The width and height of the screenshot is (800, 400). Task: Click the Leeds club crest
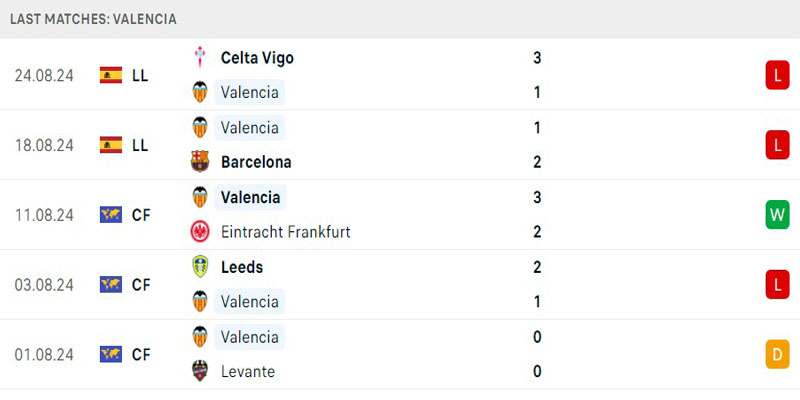tap(199, 266)
